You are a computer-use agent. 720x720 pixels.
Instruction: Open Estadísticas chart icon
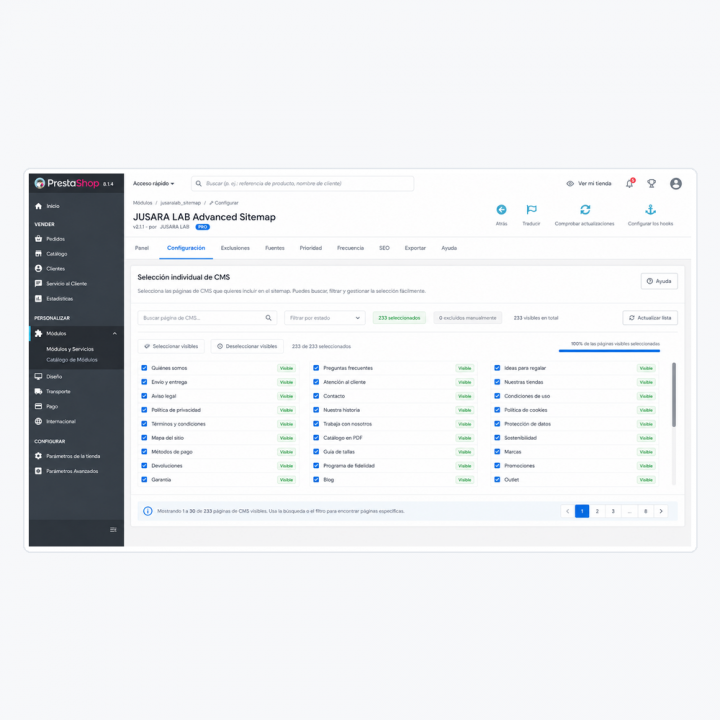[x=39, y=298]
